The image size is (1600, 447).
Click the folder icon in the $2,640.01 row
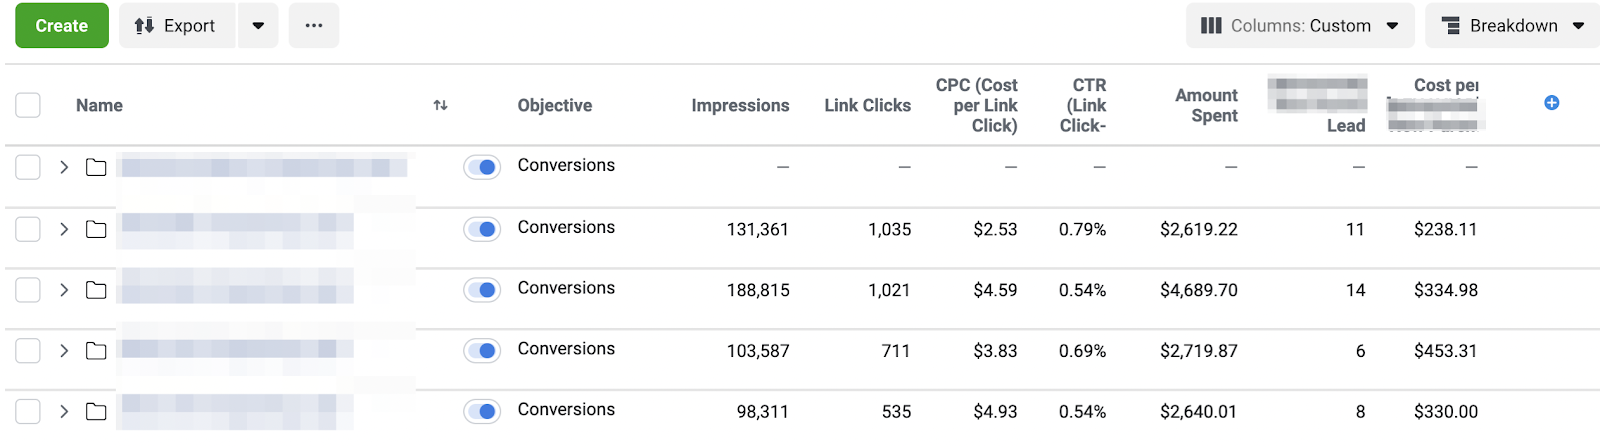pyautogui.click(x=96, y=411)
